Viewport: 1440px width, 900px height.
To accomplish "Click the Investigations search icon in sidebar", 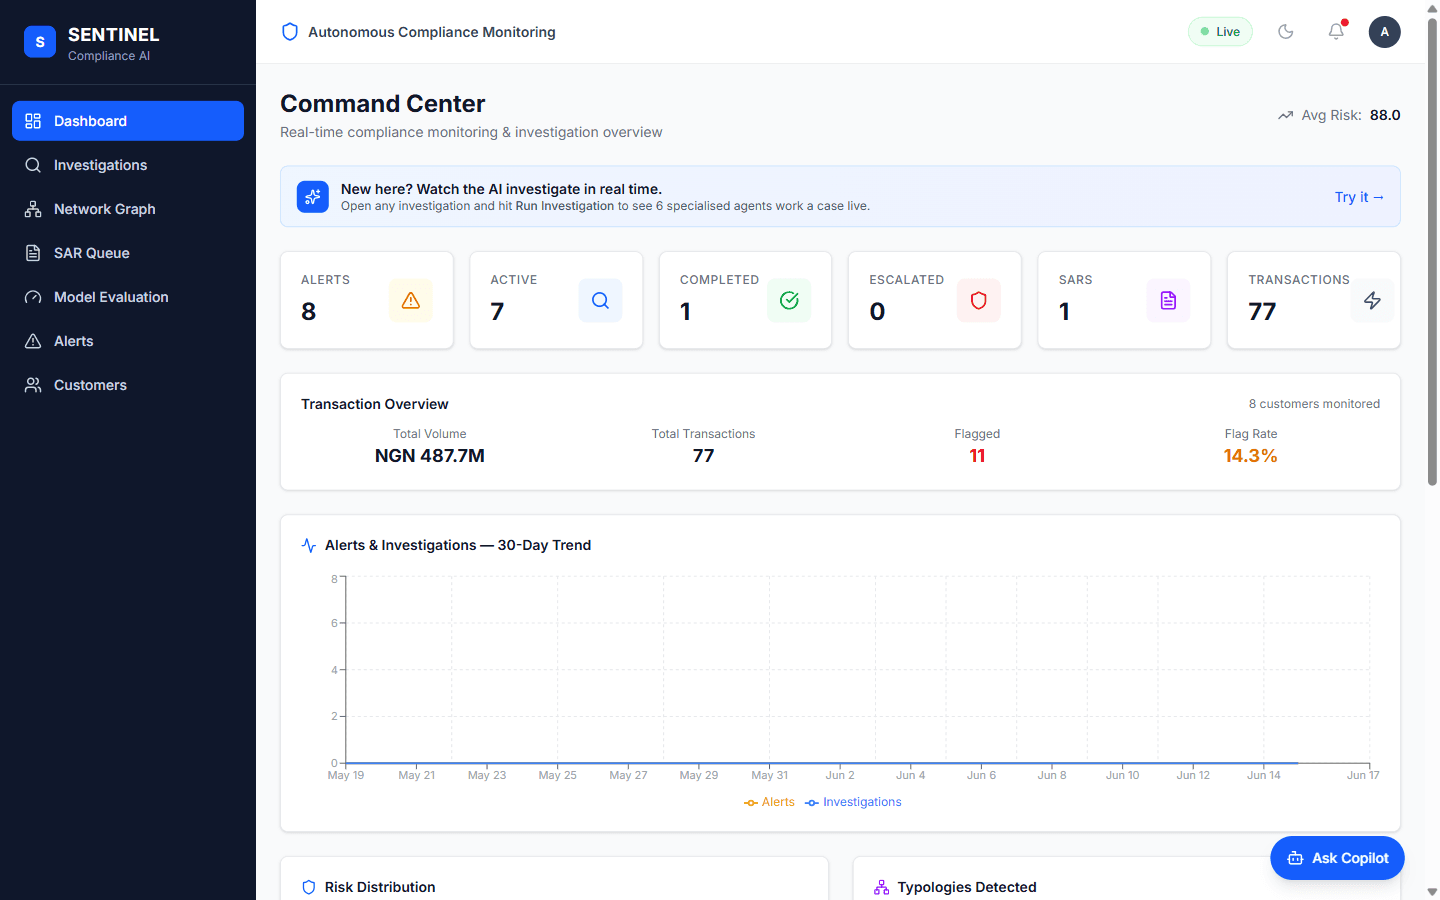I will [x=33, y=165].
